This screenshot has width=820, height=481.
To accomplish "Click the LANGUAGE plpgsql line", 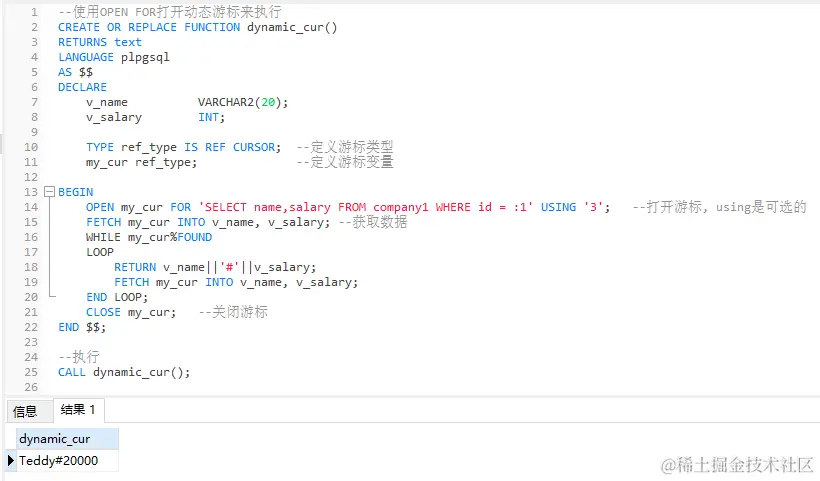I will coord(113,58).
